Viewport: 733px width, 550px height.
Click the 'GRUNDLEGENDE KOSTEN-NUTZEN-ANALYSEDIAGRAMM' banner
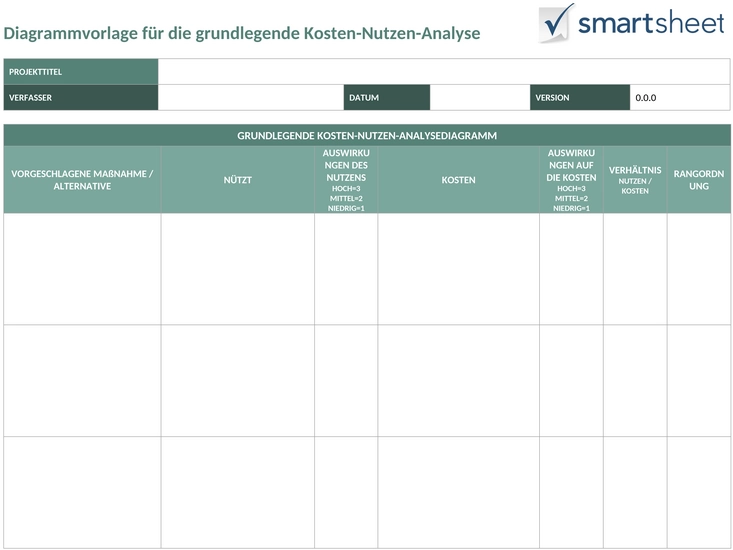367,136
